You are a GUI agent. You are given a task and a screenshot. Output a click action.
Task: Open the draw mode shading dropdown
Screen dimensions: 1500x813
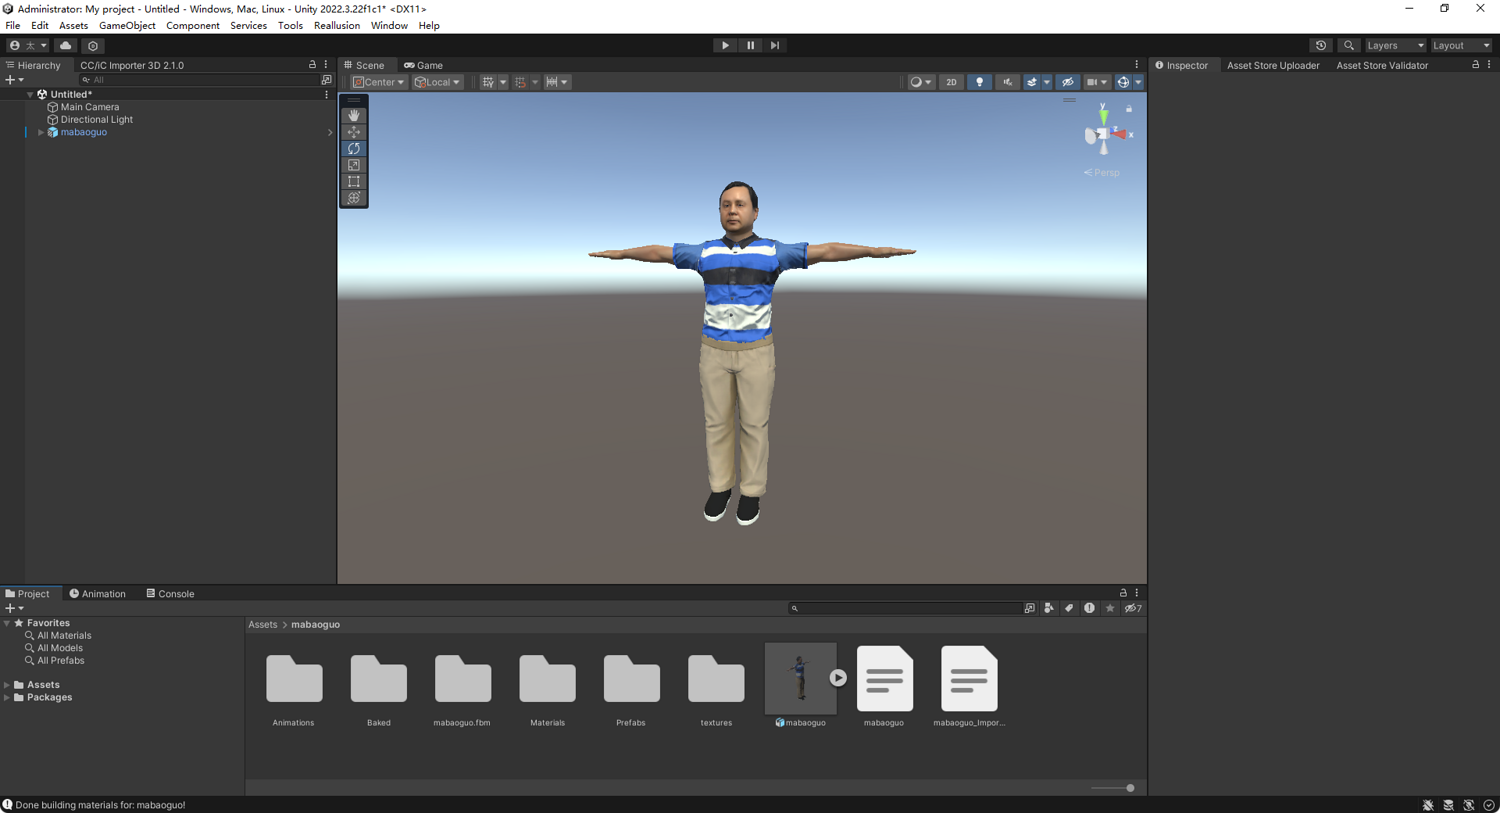point(920,82)
